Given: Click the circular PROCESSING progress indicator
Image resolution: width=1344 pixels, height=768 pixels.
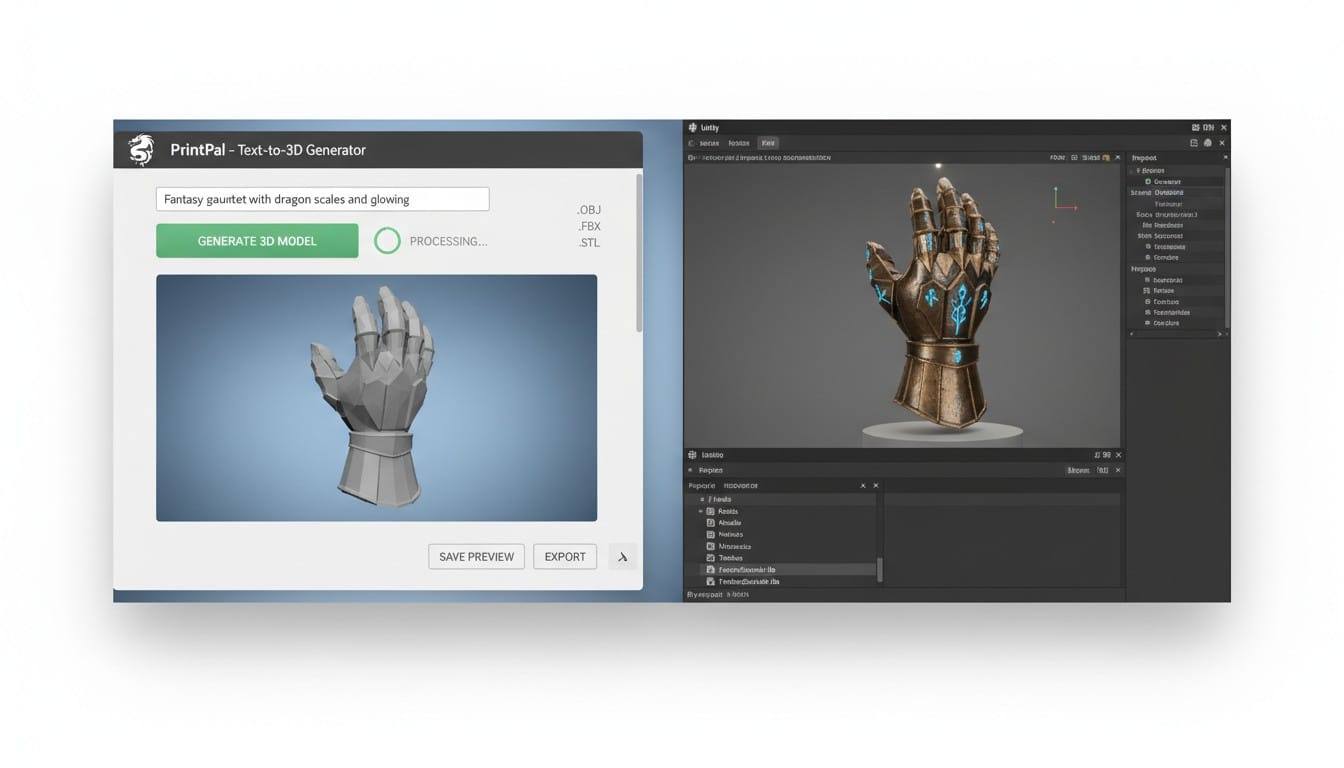Looking at the screenshot, I should click(387, 241).
